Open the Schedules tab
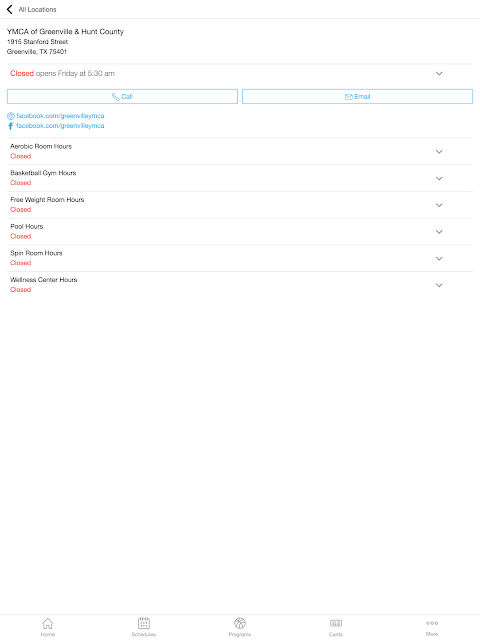The image size is (480, 640). [144, 627]
